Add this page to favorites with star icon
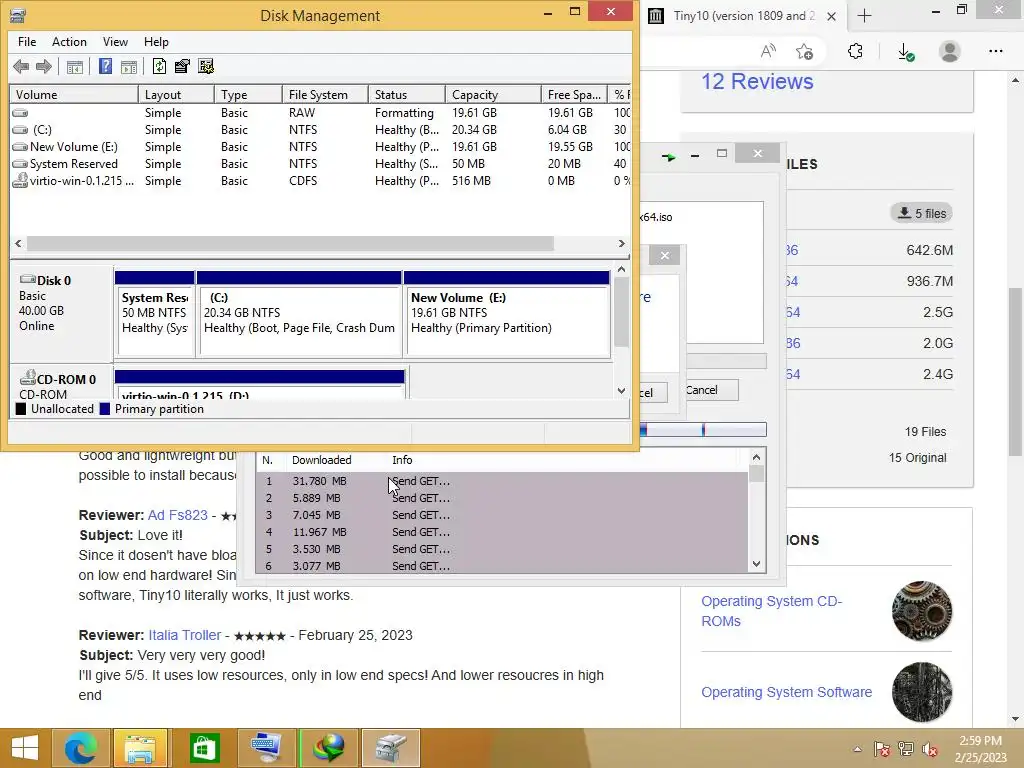 pos(805,51)
